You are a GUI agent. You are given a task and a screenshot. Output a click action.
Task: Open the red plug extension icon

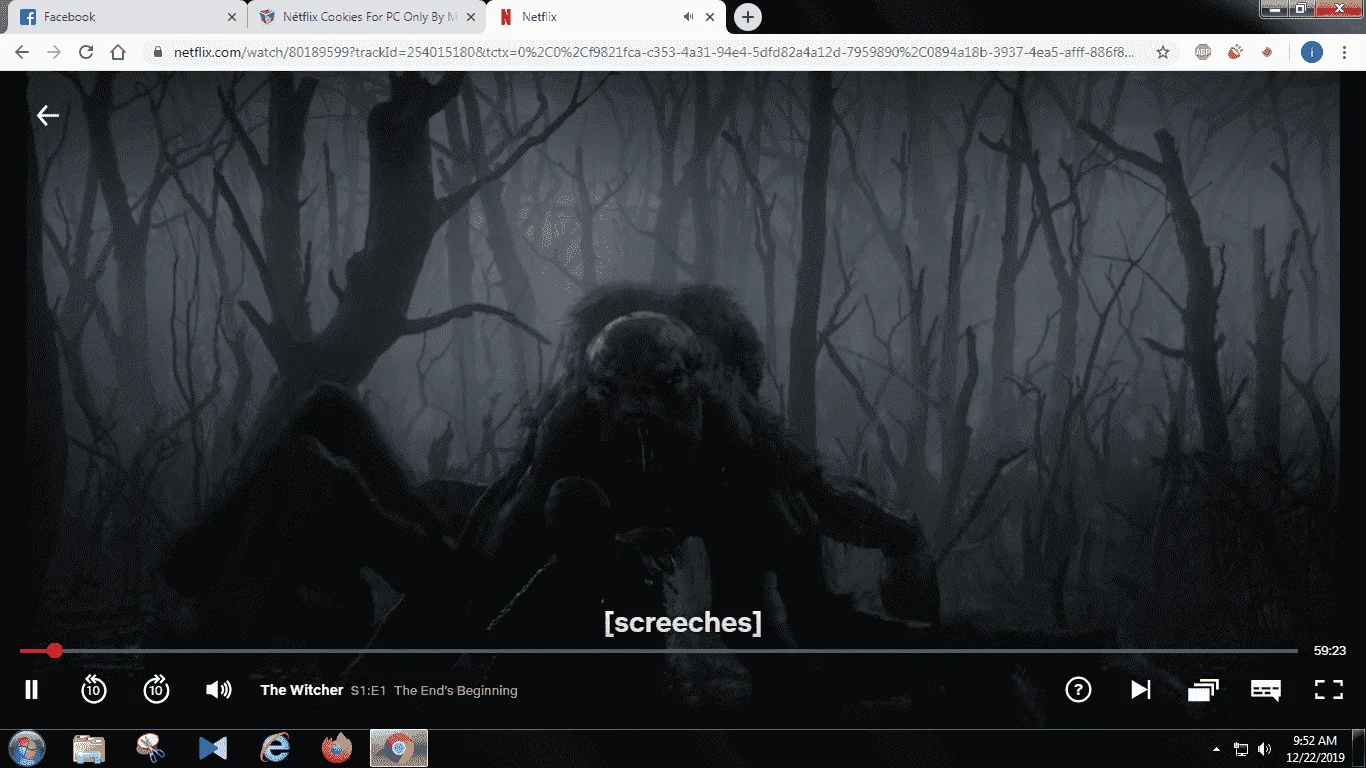(x=1236, y=52)
